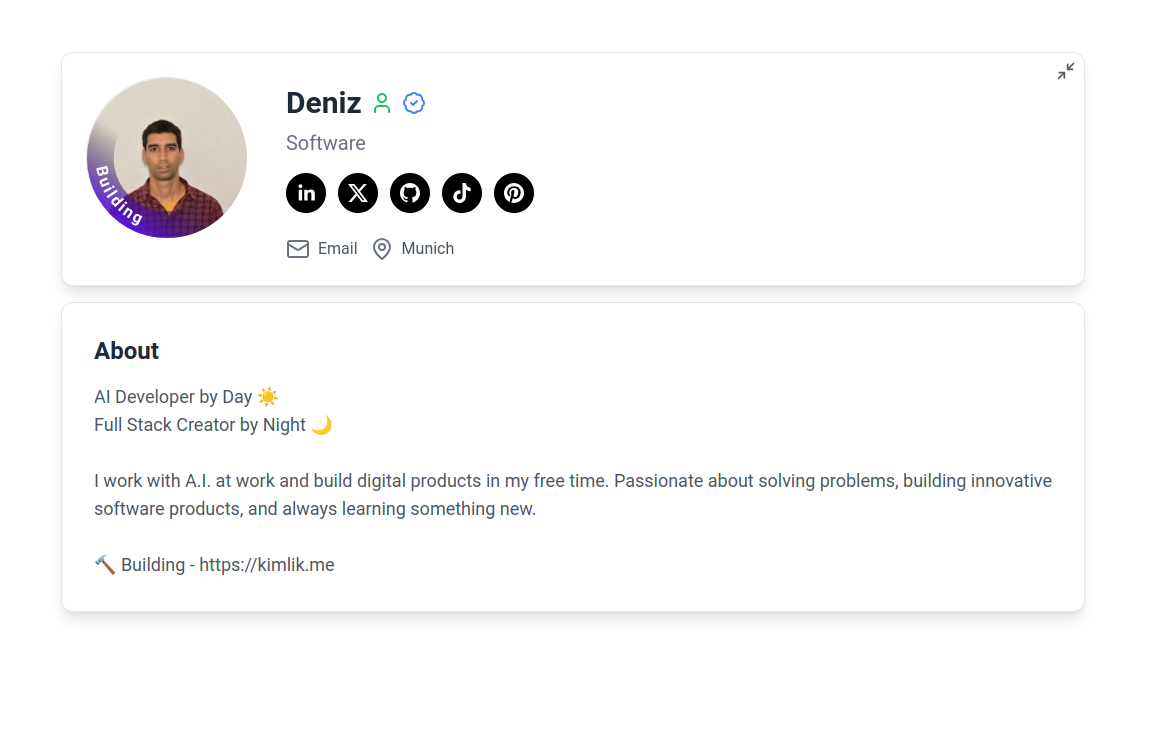
Task: Select the Munich location label
Action: point(428,248)
